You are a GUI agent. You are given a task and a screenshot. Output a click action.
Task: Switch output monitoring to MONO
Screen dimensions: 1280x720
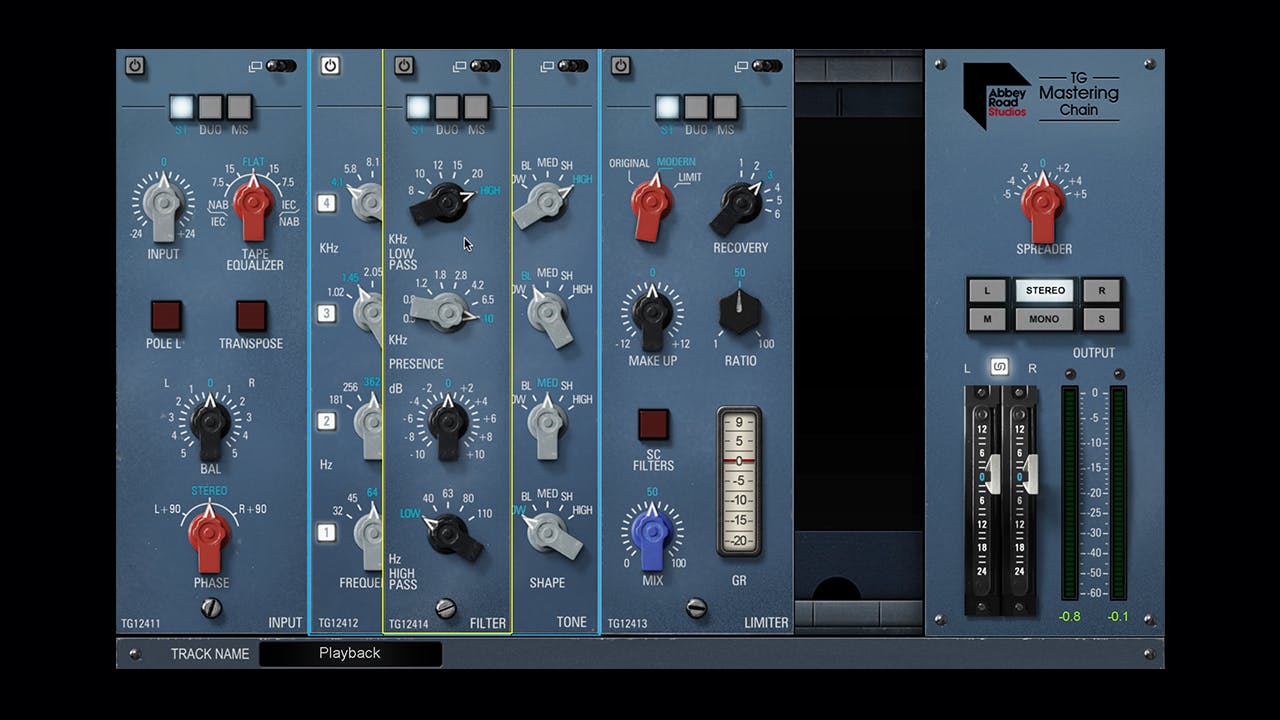pos(1044,318)
